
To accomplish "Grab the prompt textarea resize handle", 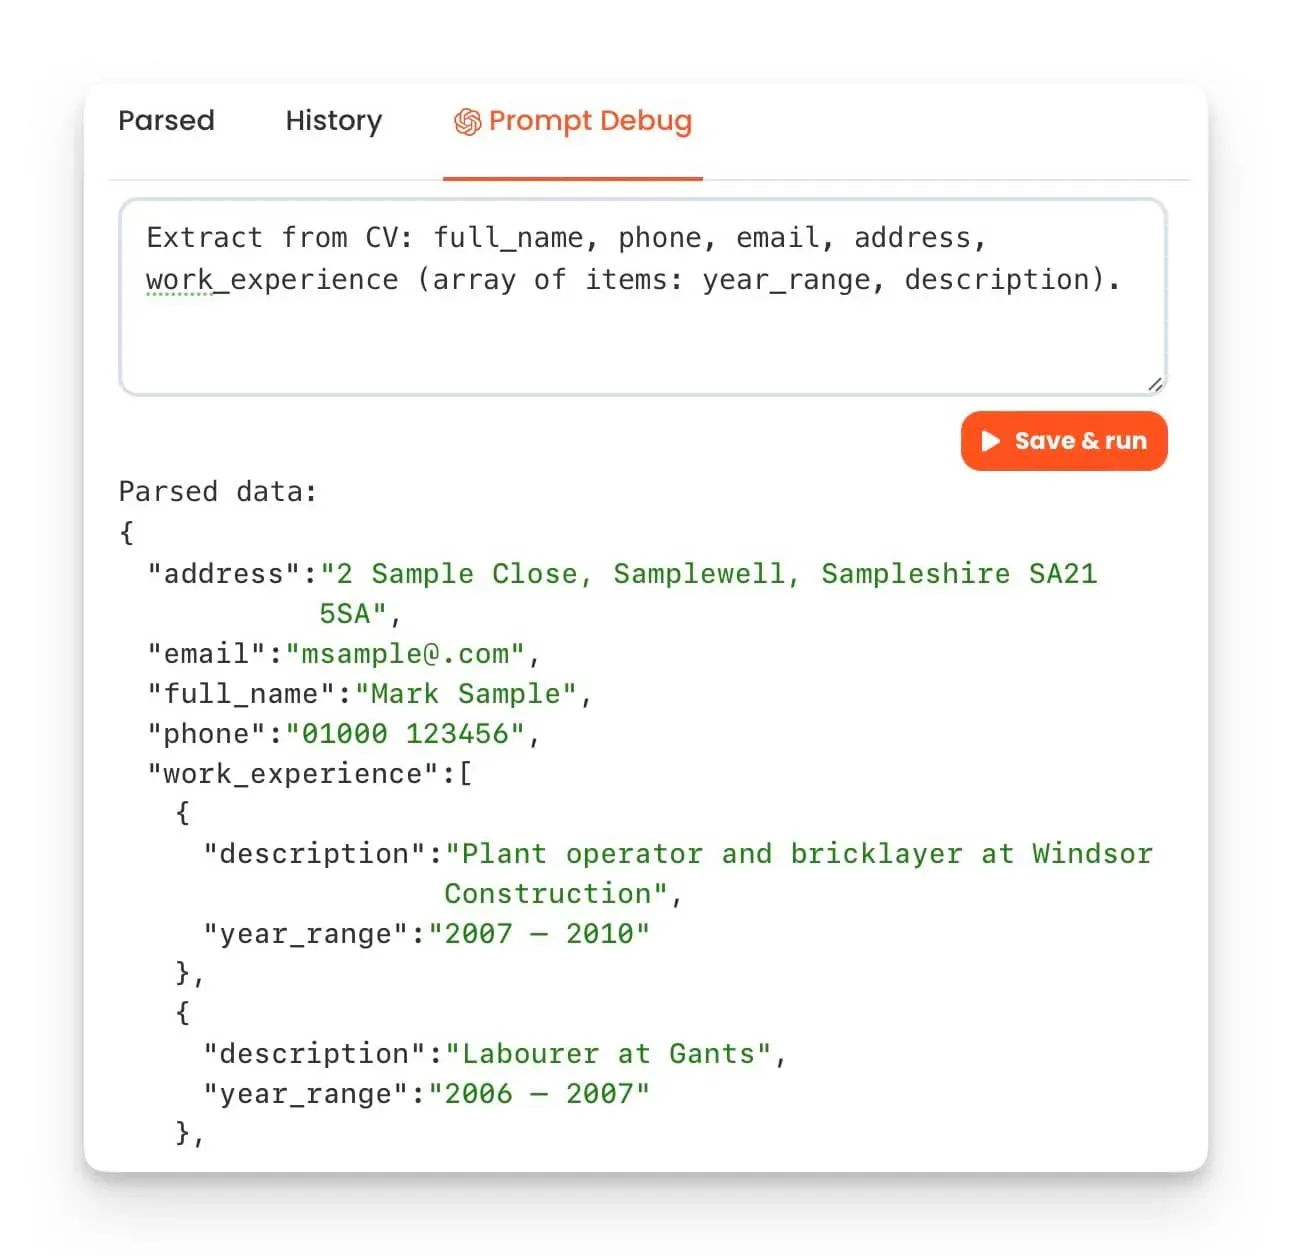I will click(x=1155, y=384).
